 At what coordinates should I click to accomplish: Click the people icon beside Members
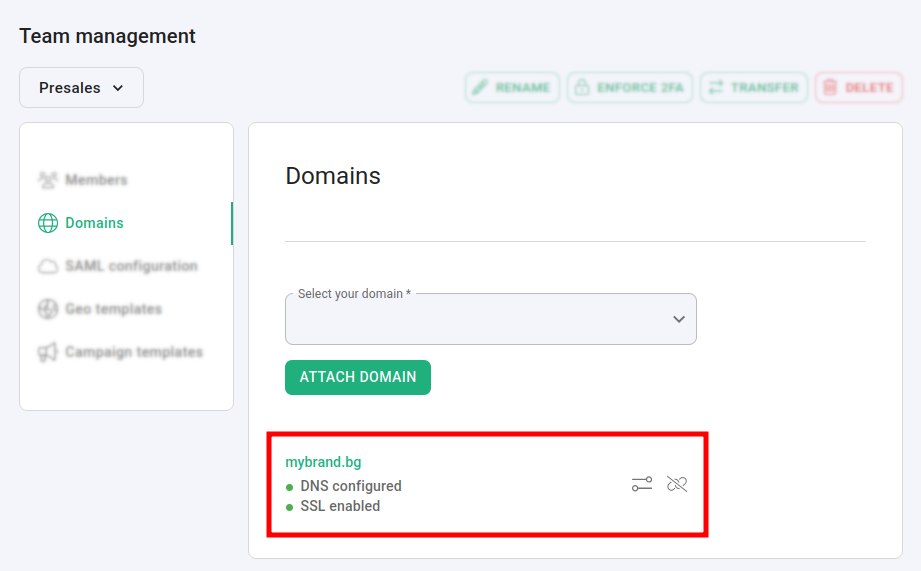click(48, 180)
